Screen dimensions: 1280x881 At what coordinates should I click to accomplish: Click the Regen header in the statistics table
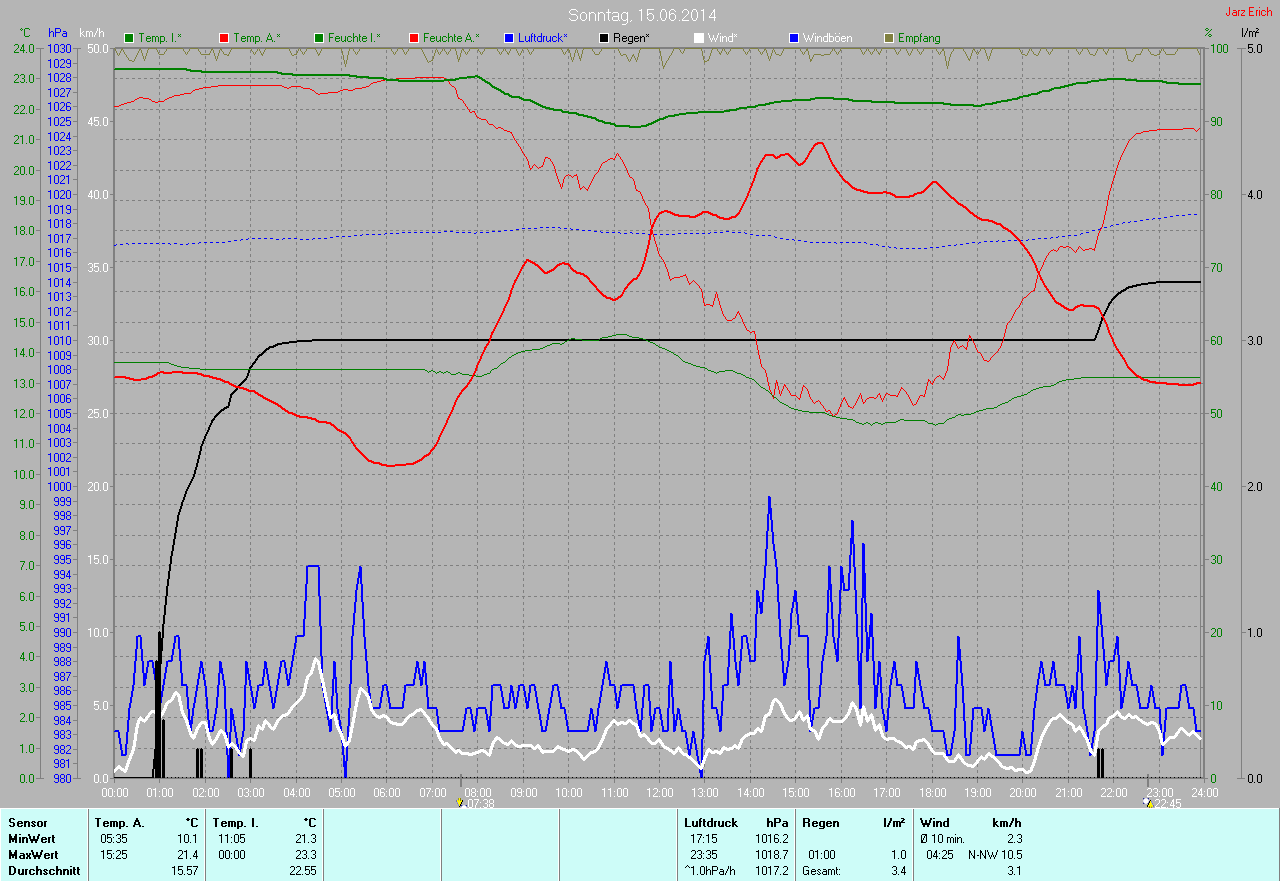point(821,823)
